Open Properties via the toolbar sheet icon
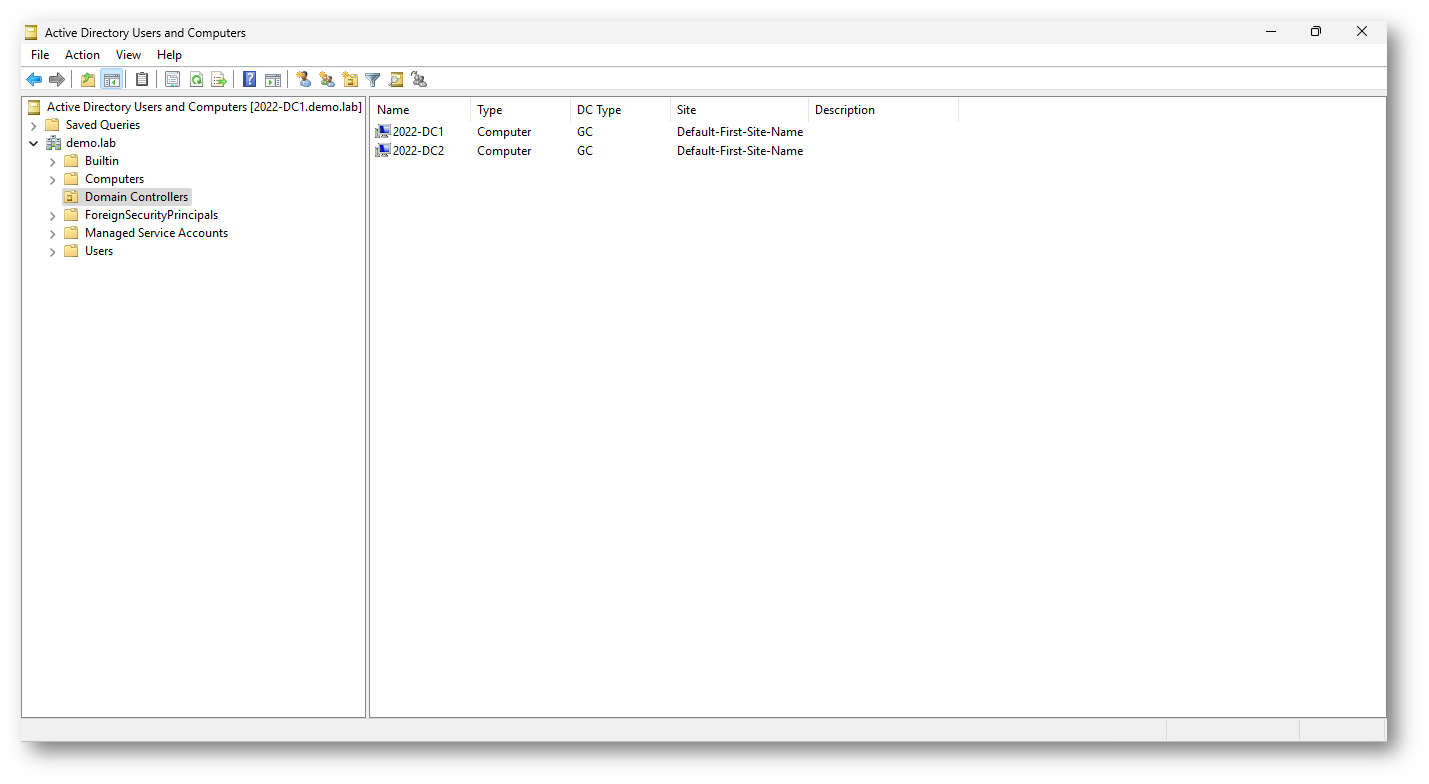The height and width of the screenshot is (784, 1429). tap(173, 80)
